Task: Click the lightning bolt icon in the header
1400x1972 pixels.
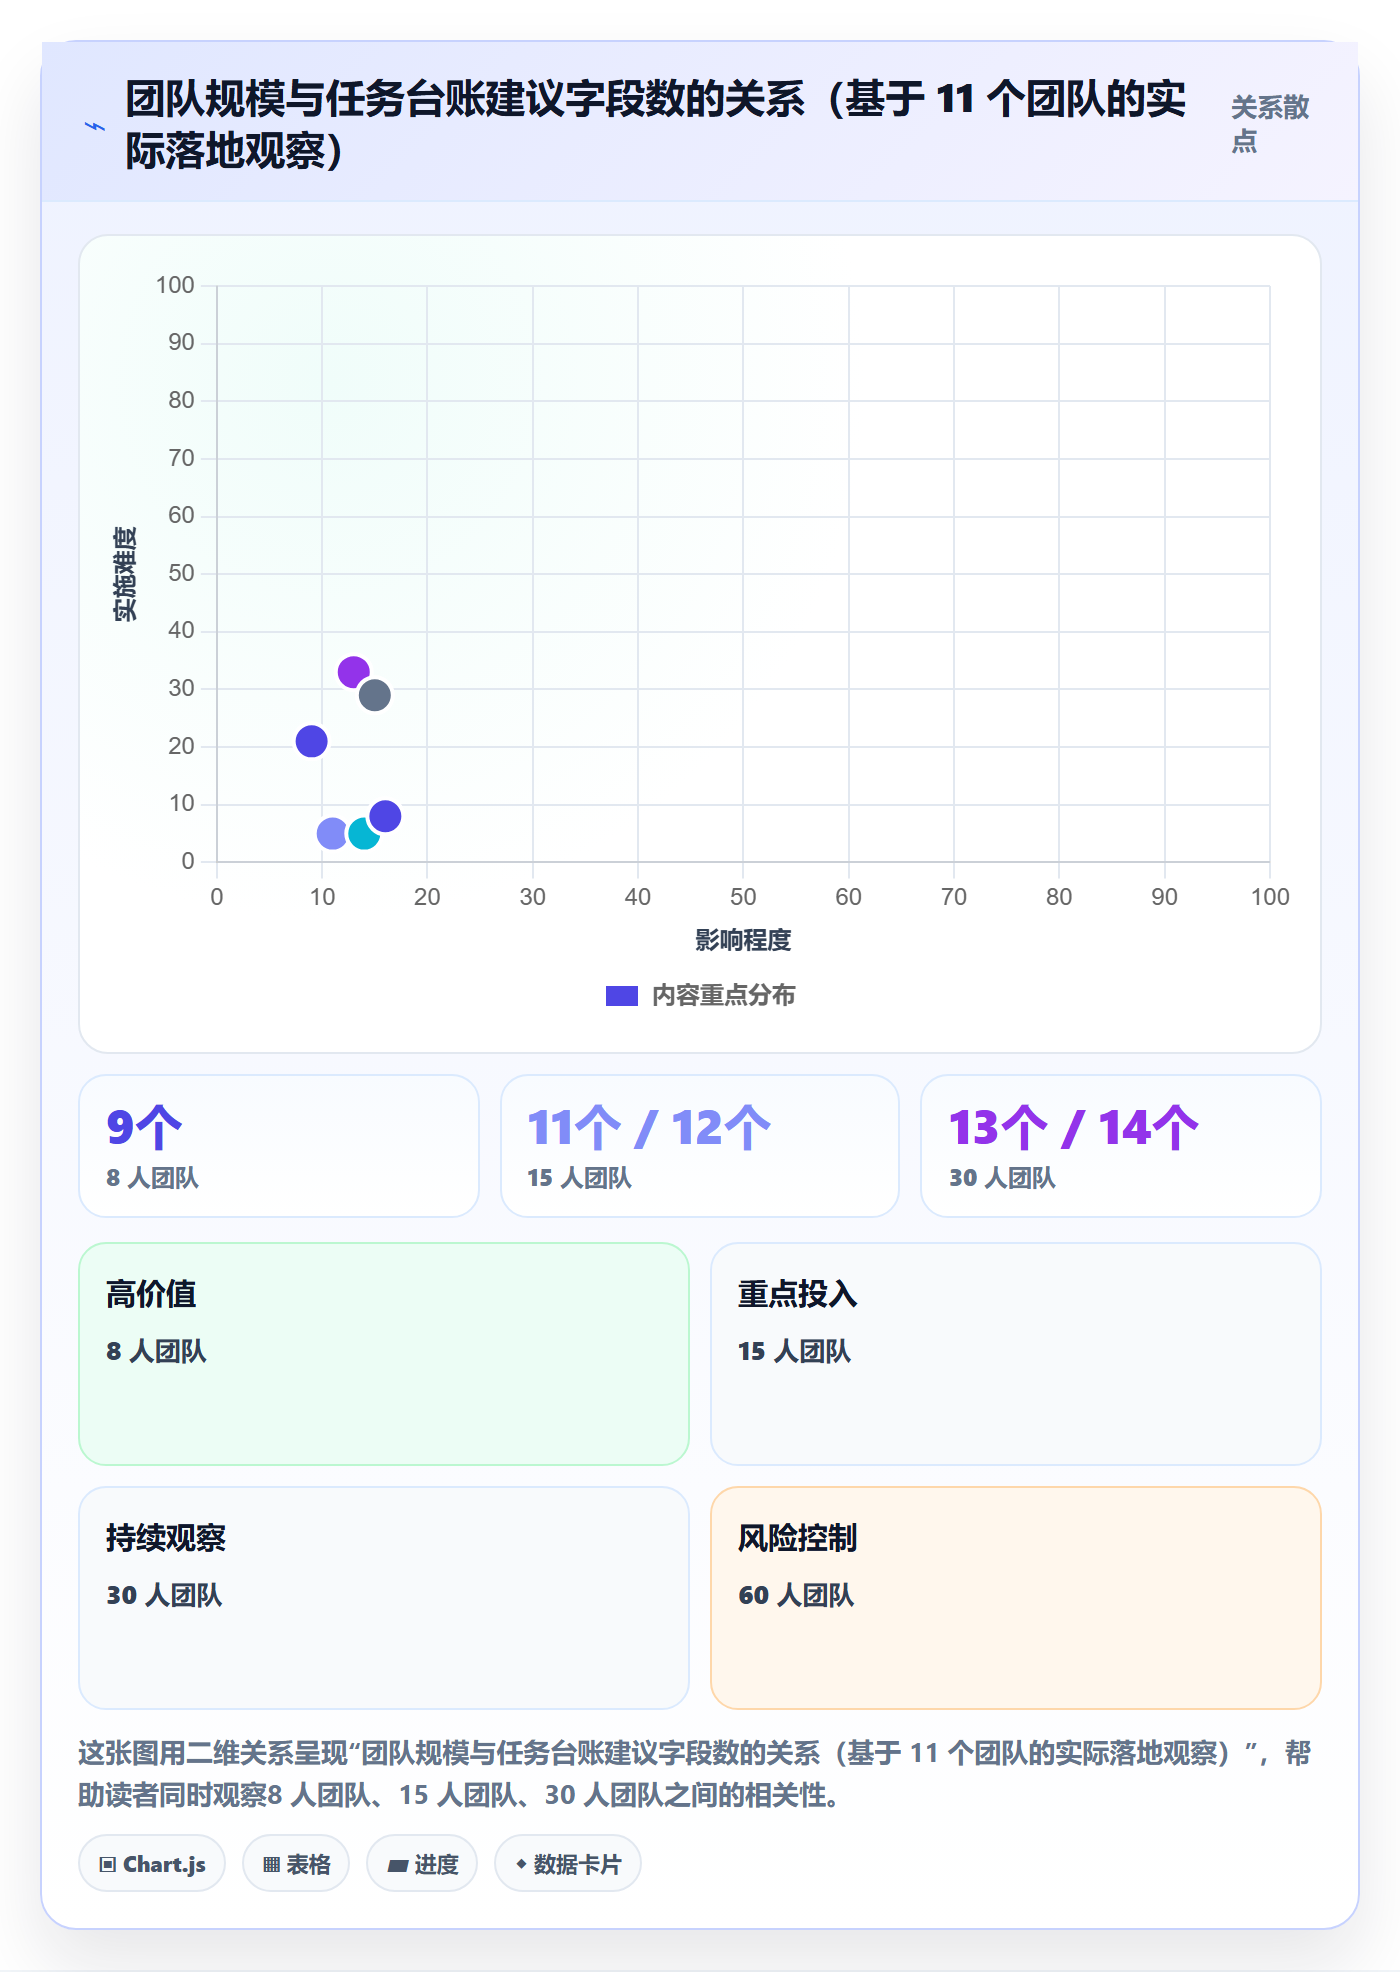Action: pos(95,126)
